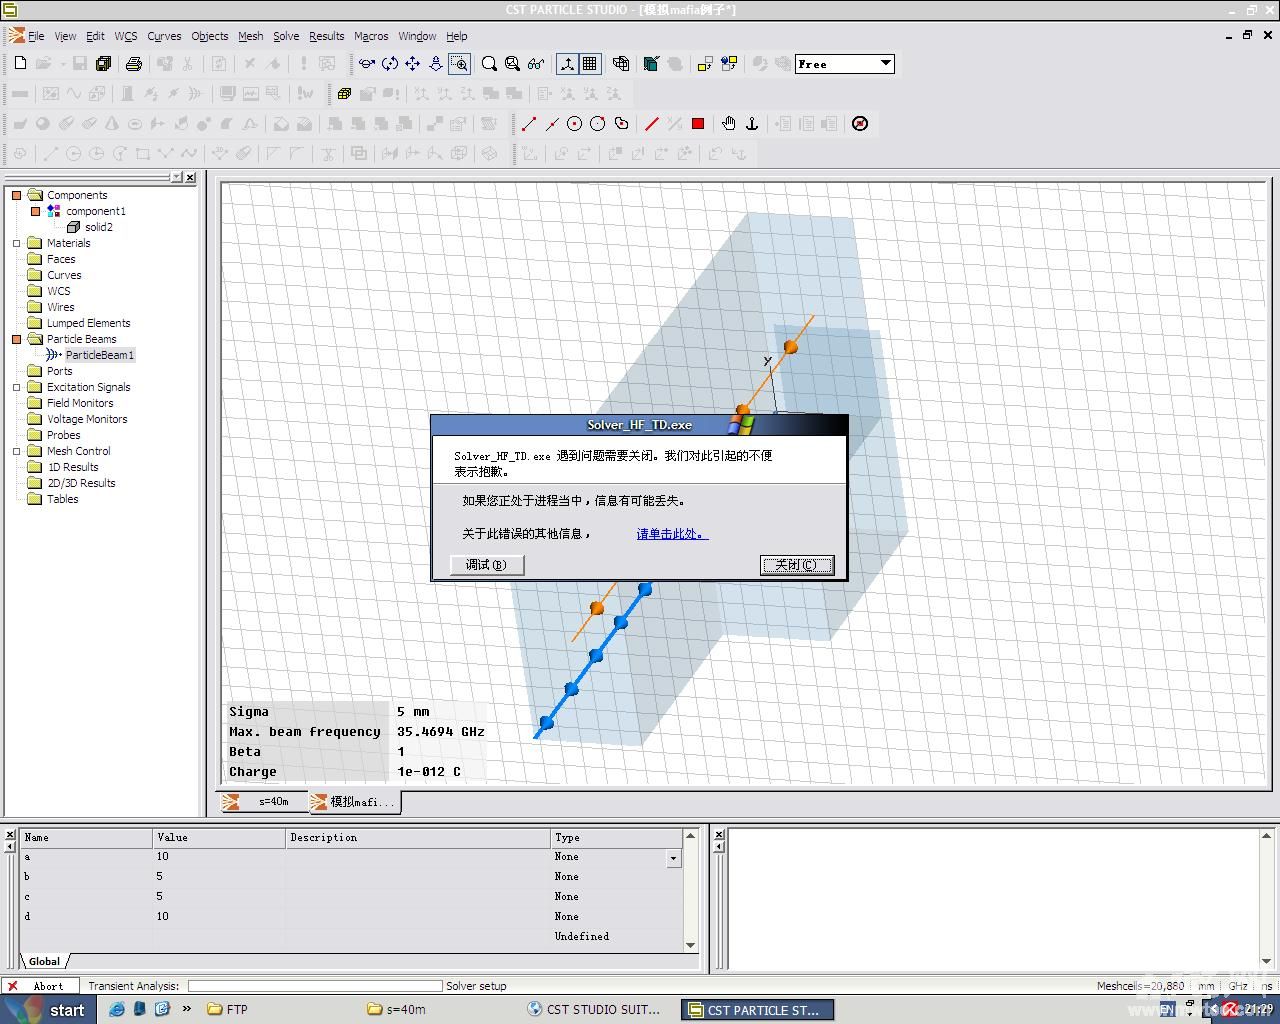
Task: Close the navigation tree panel
Action: tap(190, 177)
